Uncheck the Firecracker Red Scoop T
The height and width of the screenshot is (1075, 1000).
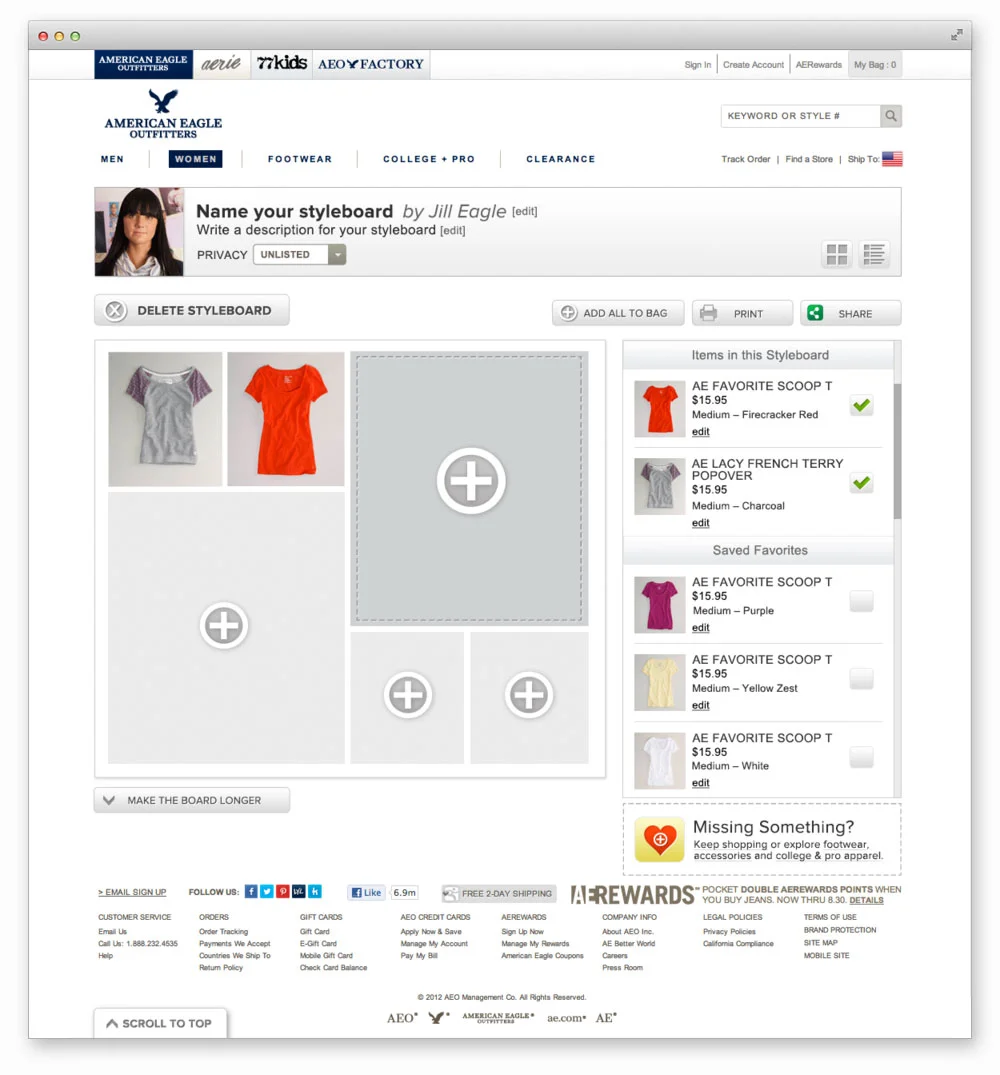pos(862,405)
